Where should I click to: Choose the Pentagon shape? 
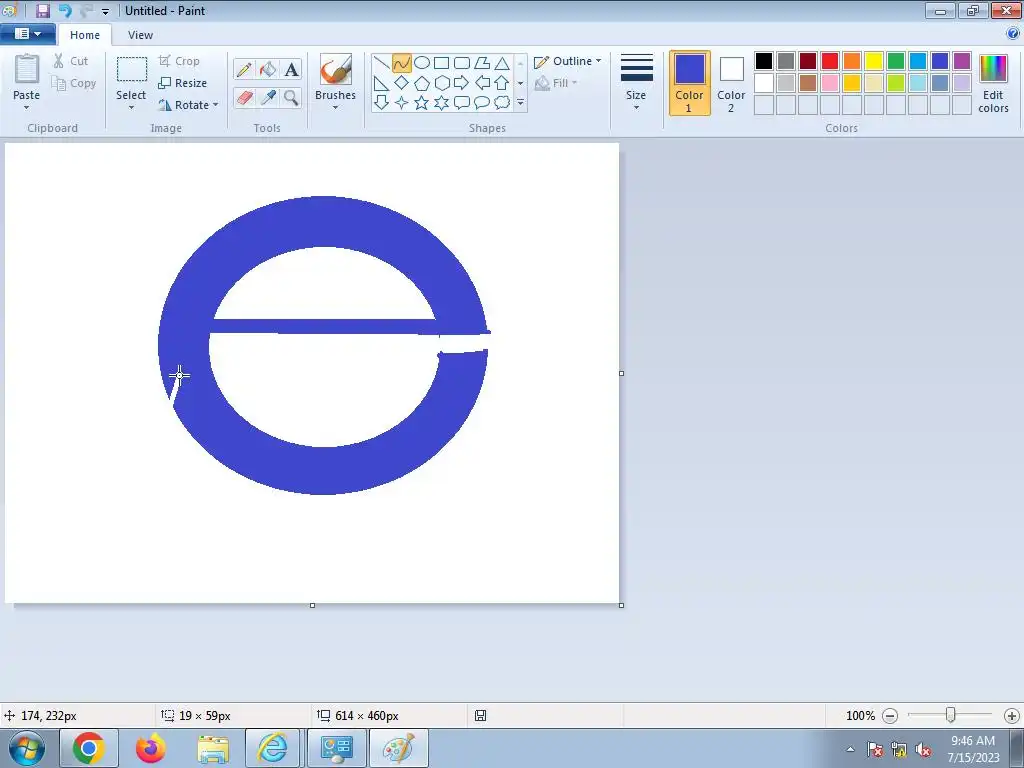pyautogui.click(x=422, y=83)
